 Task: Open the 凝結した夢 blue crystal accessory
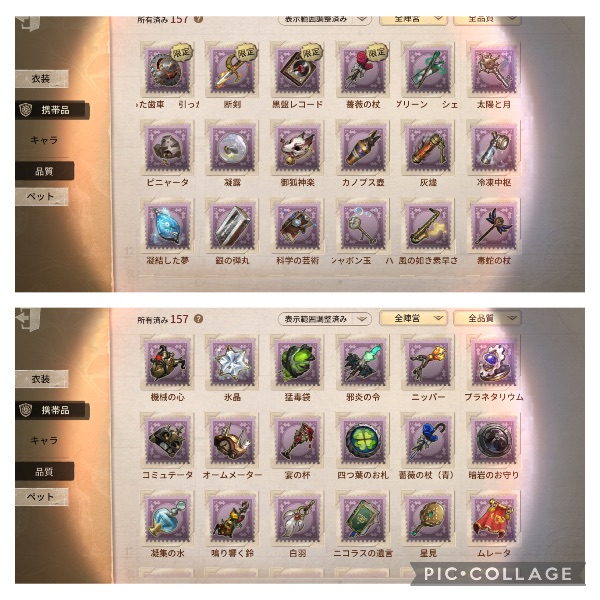tap(167, 227)
